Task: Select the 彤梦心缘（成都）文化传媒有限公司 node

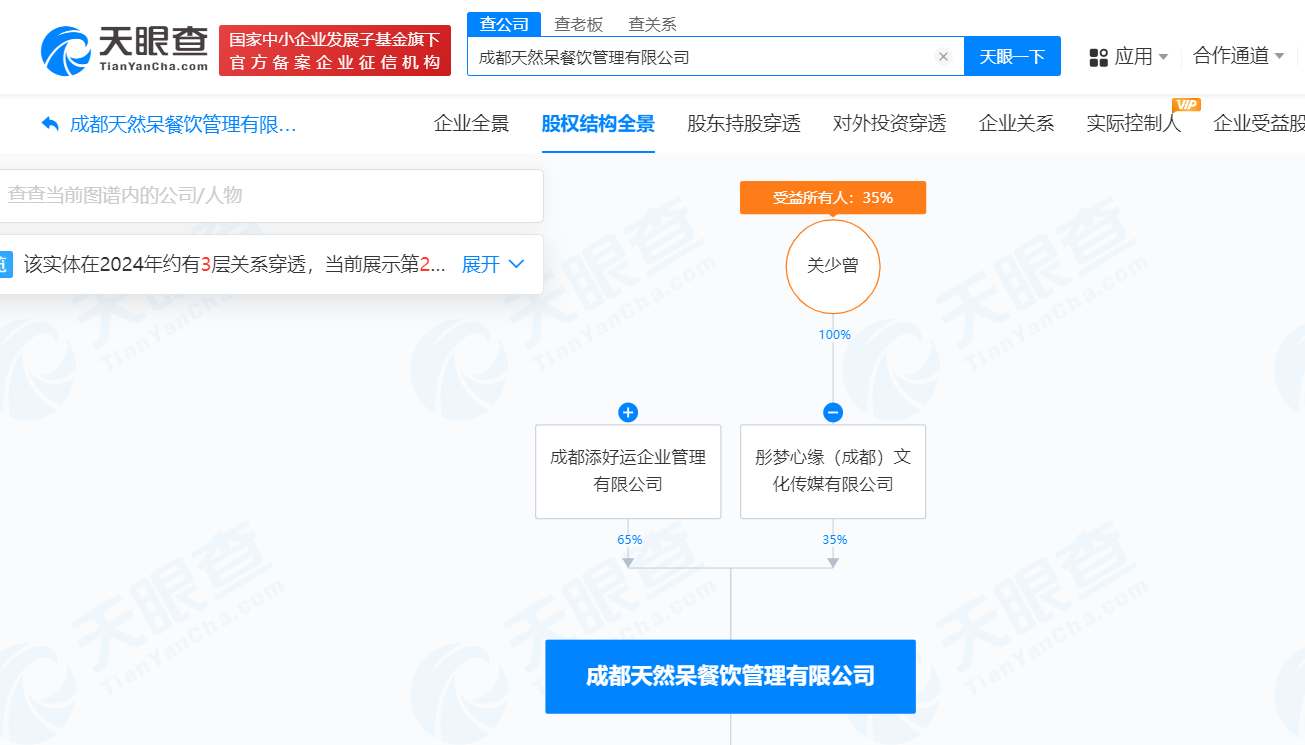Action: tap(833, 471)
